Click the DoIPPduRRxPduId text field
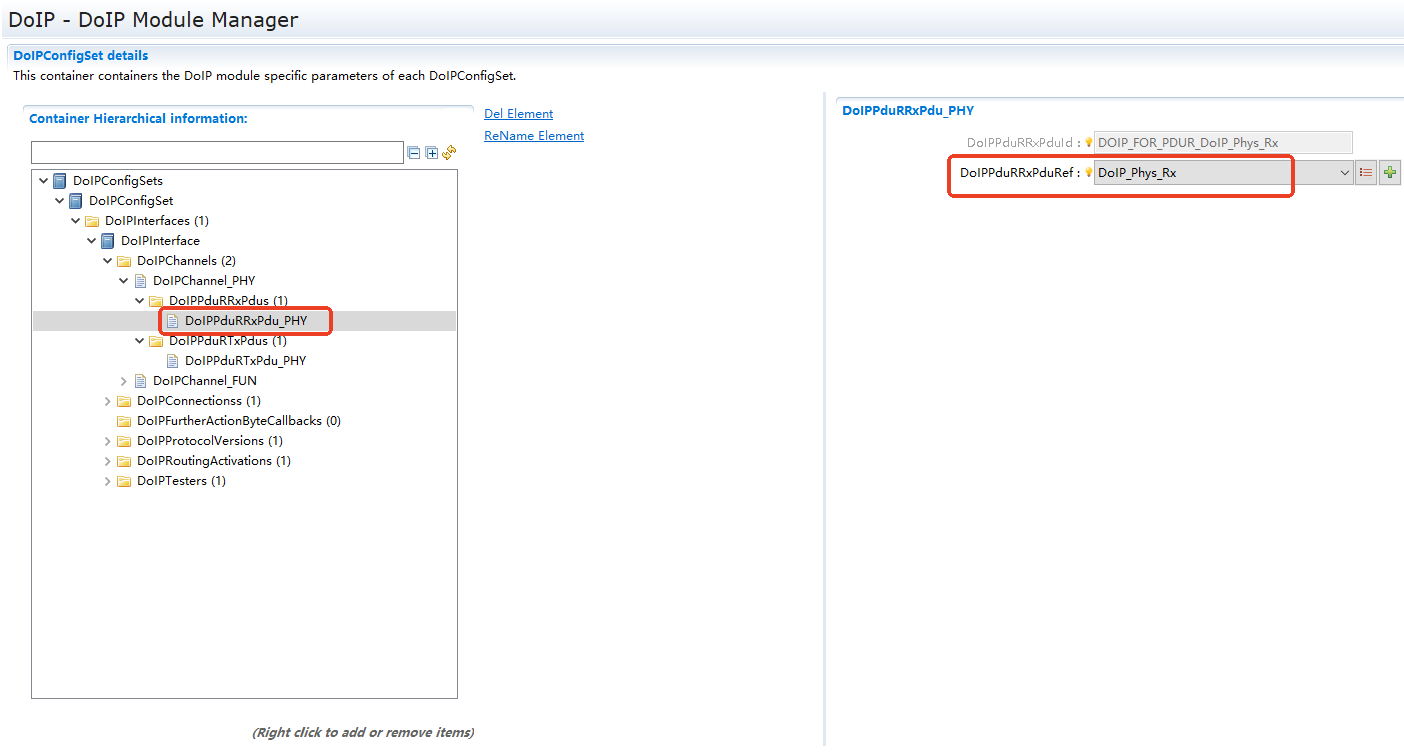This screenshot has height=756, width=1404. (1223, 143)
